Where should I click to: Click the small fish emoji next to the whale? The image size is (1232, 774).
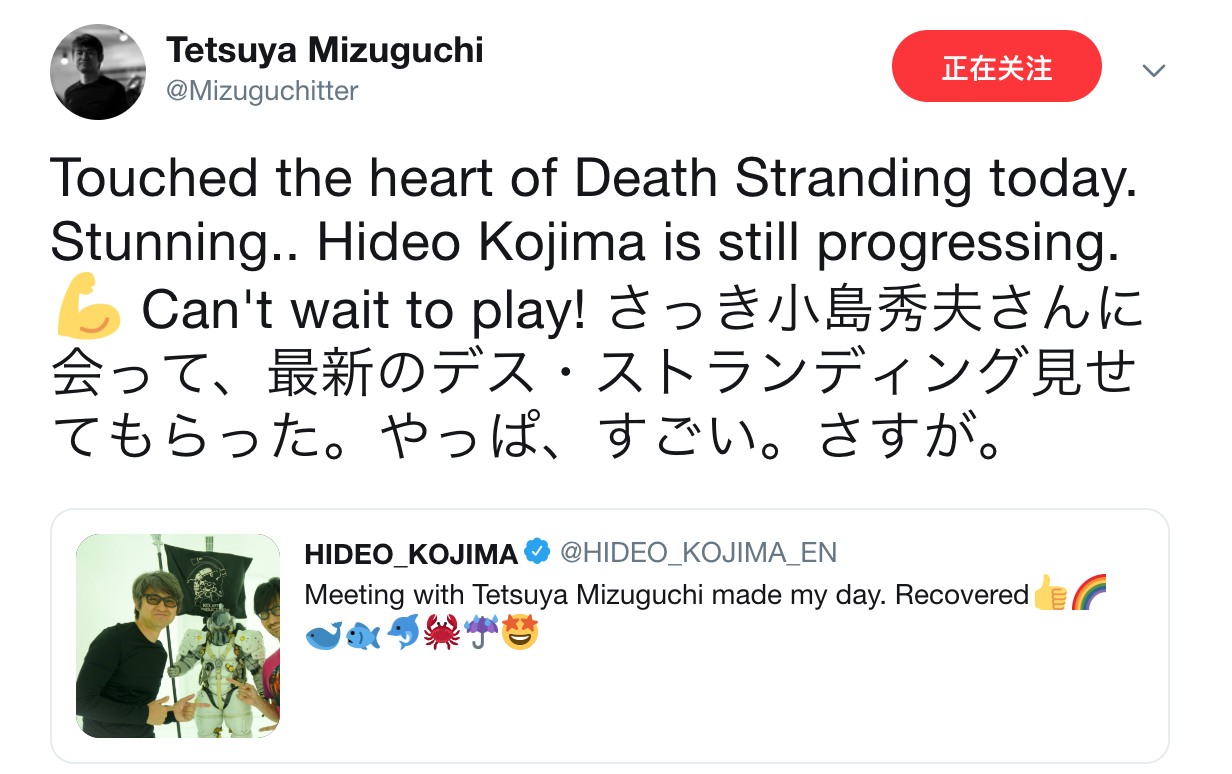363,634
